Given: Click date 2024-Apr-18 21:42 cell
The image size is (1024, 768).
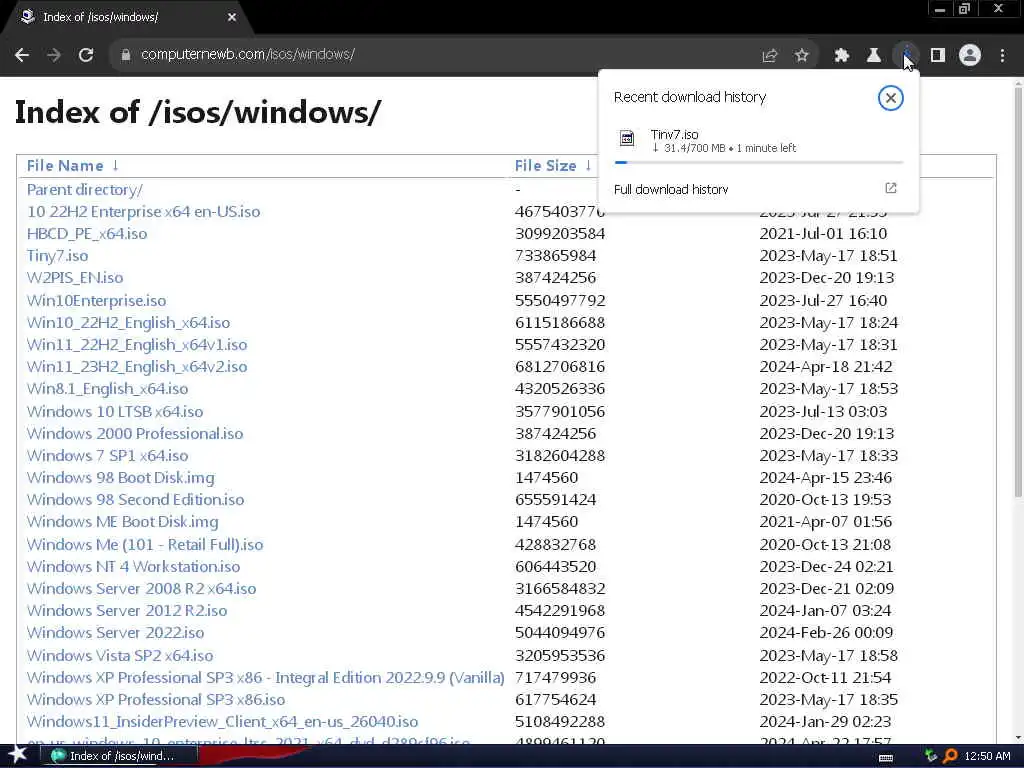Looking at the screenshot, I should pos(825,367).
